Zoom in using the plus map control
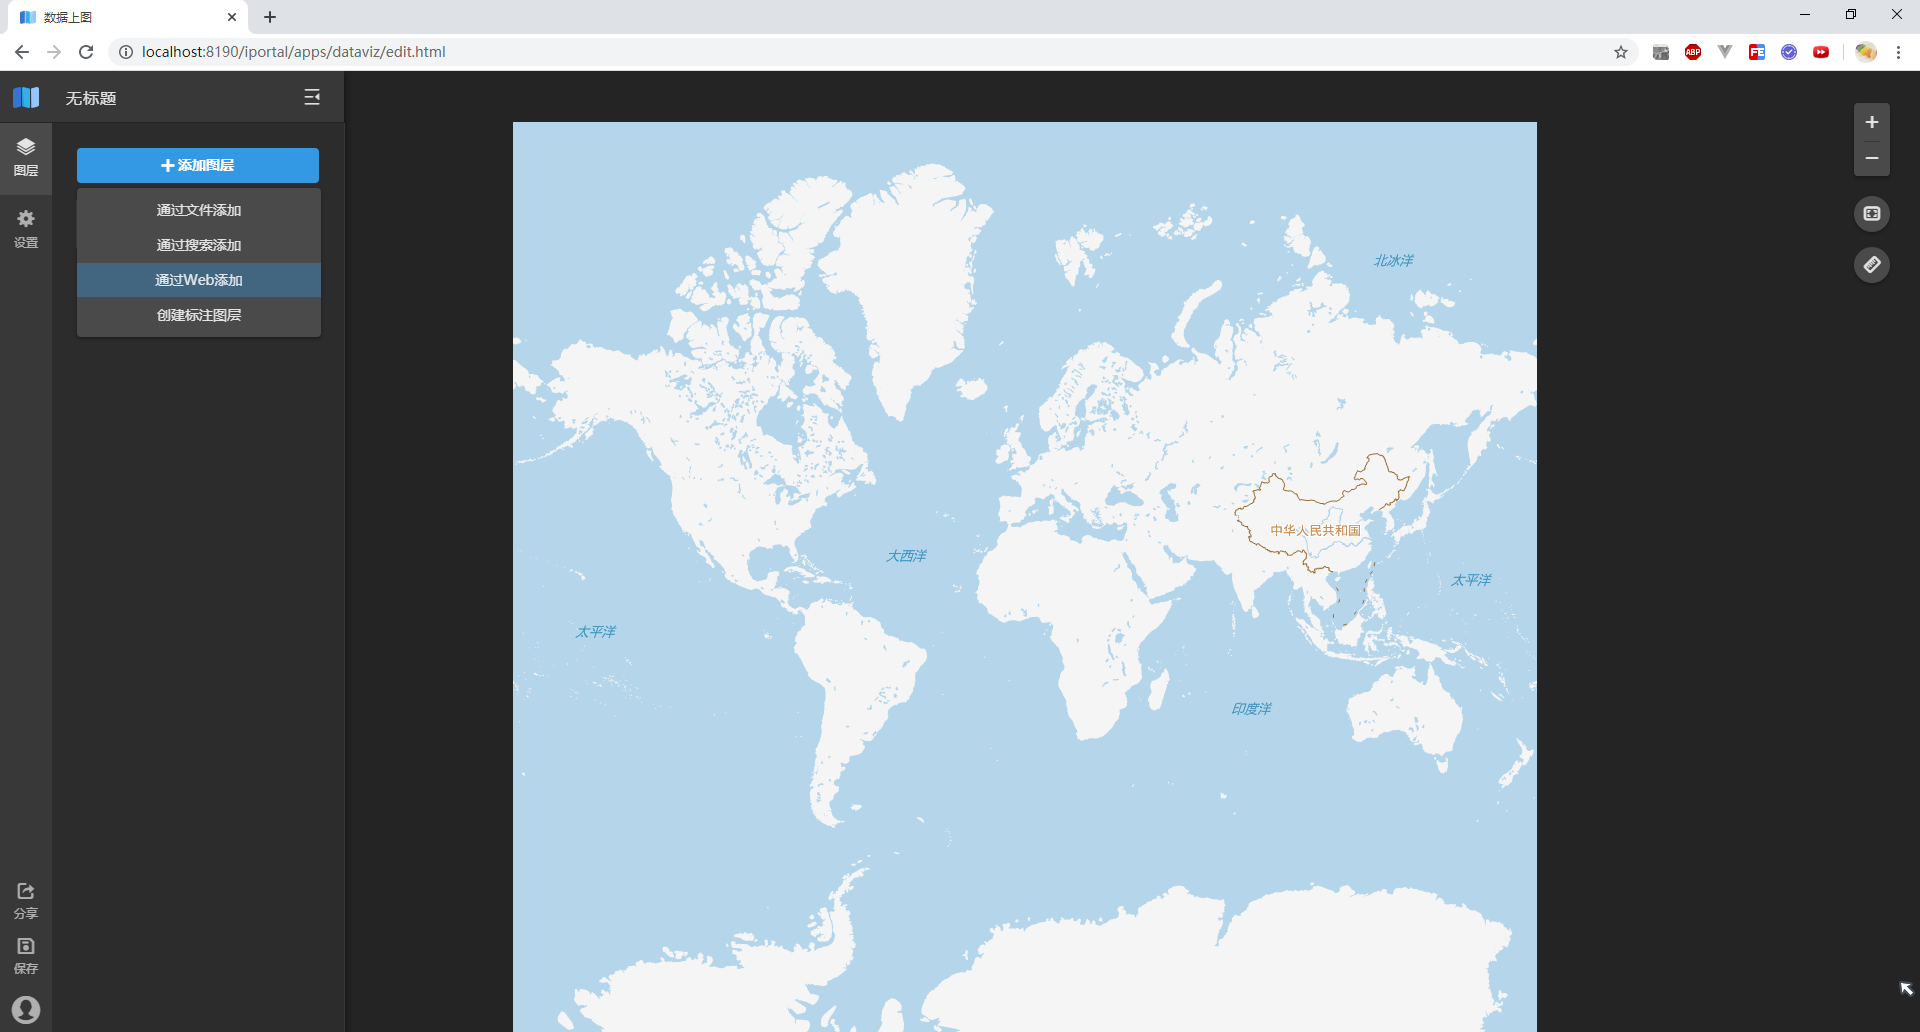This screenshot has width=1920, height=1032. [1872, 122]
